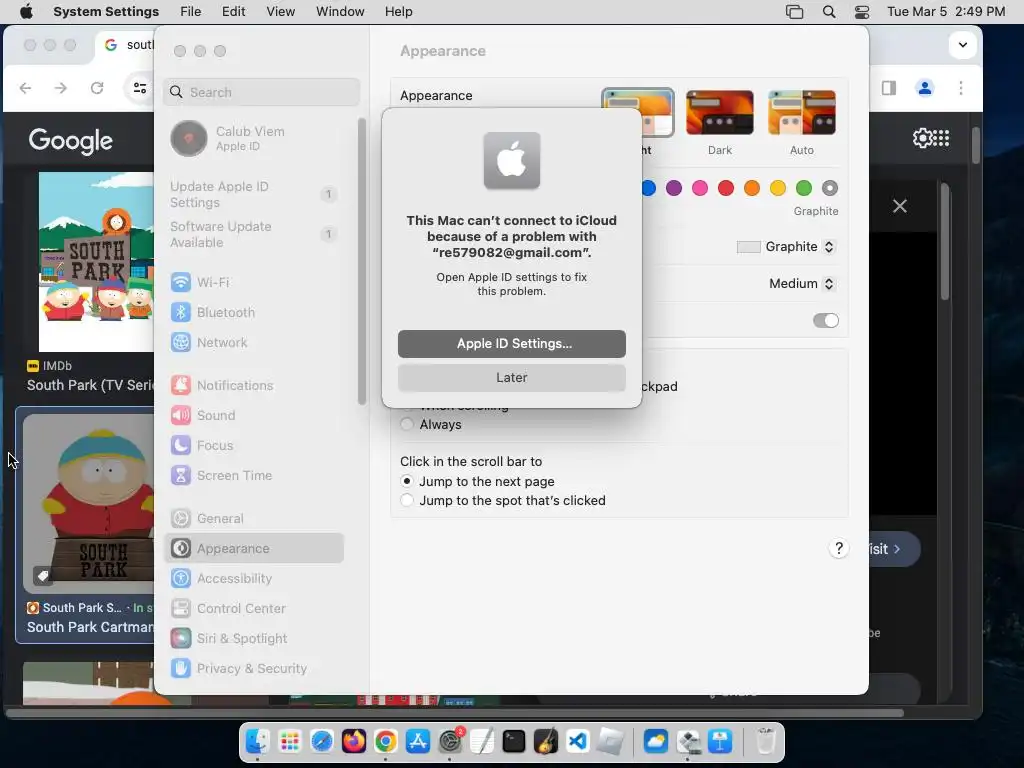This screenshot has width=1024, height=768.
Task: Open Accessibility icon in sidebar
Action: (x=181, y=579)
